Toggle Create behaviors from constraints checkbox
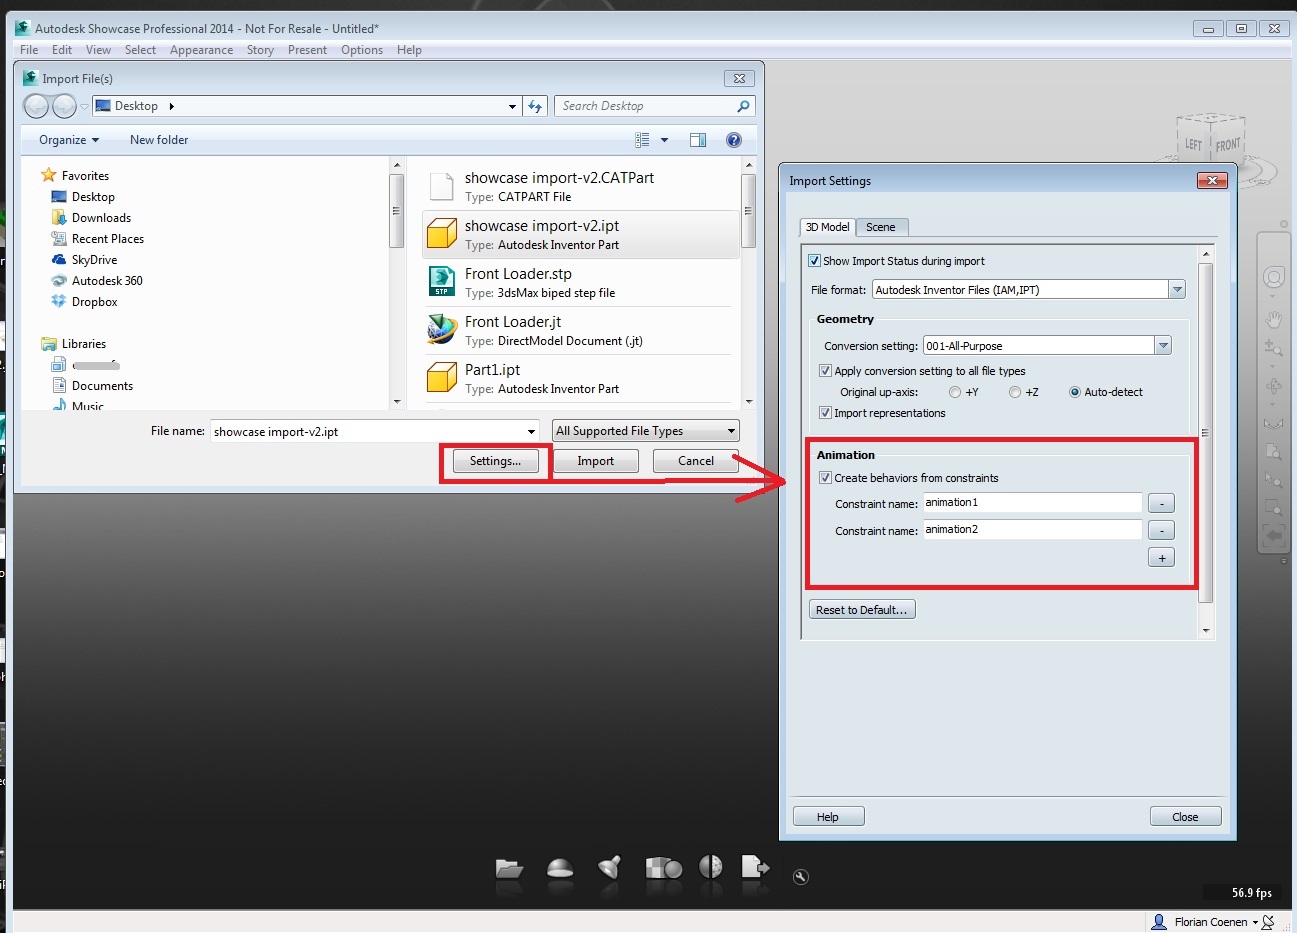The width and height of the screenshot is (1297, 933). (x=825, y=478)
